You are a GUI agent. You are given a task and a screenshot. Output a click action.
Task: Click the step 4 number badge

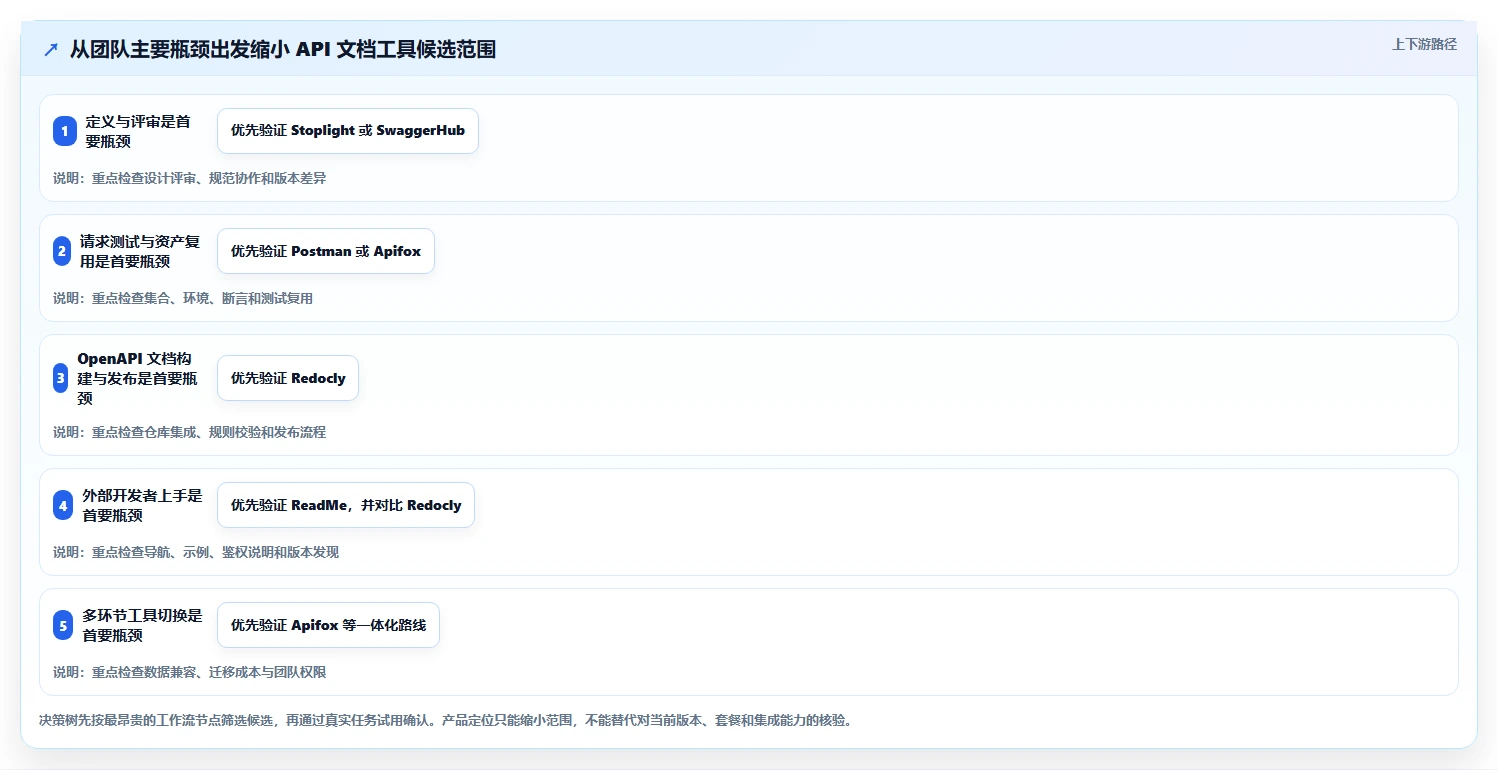point(63,505)
